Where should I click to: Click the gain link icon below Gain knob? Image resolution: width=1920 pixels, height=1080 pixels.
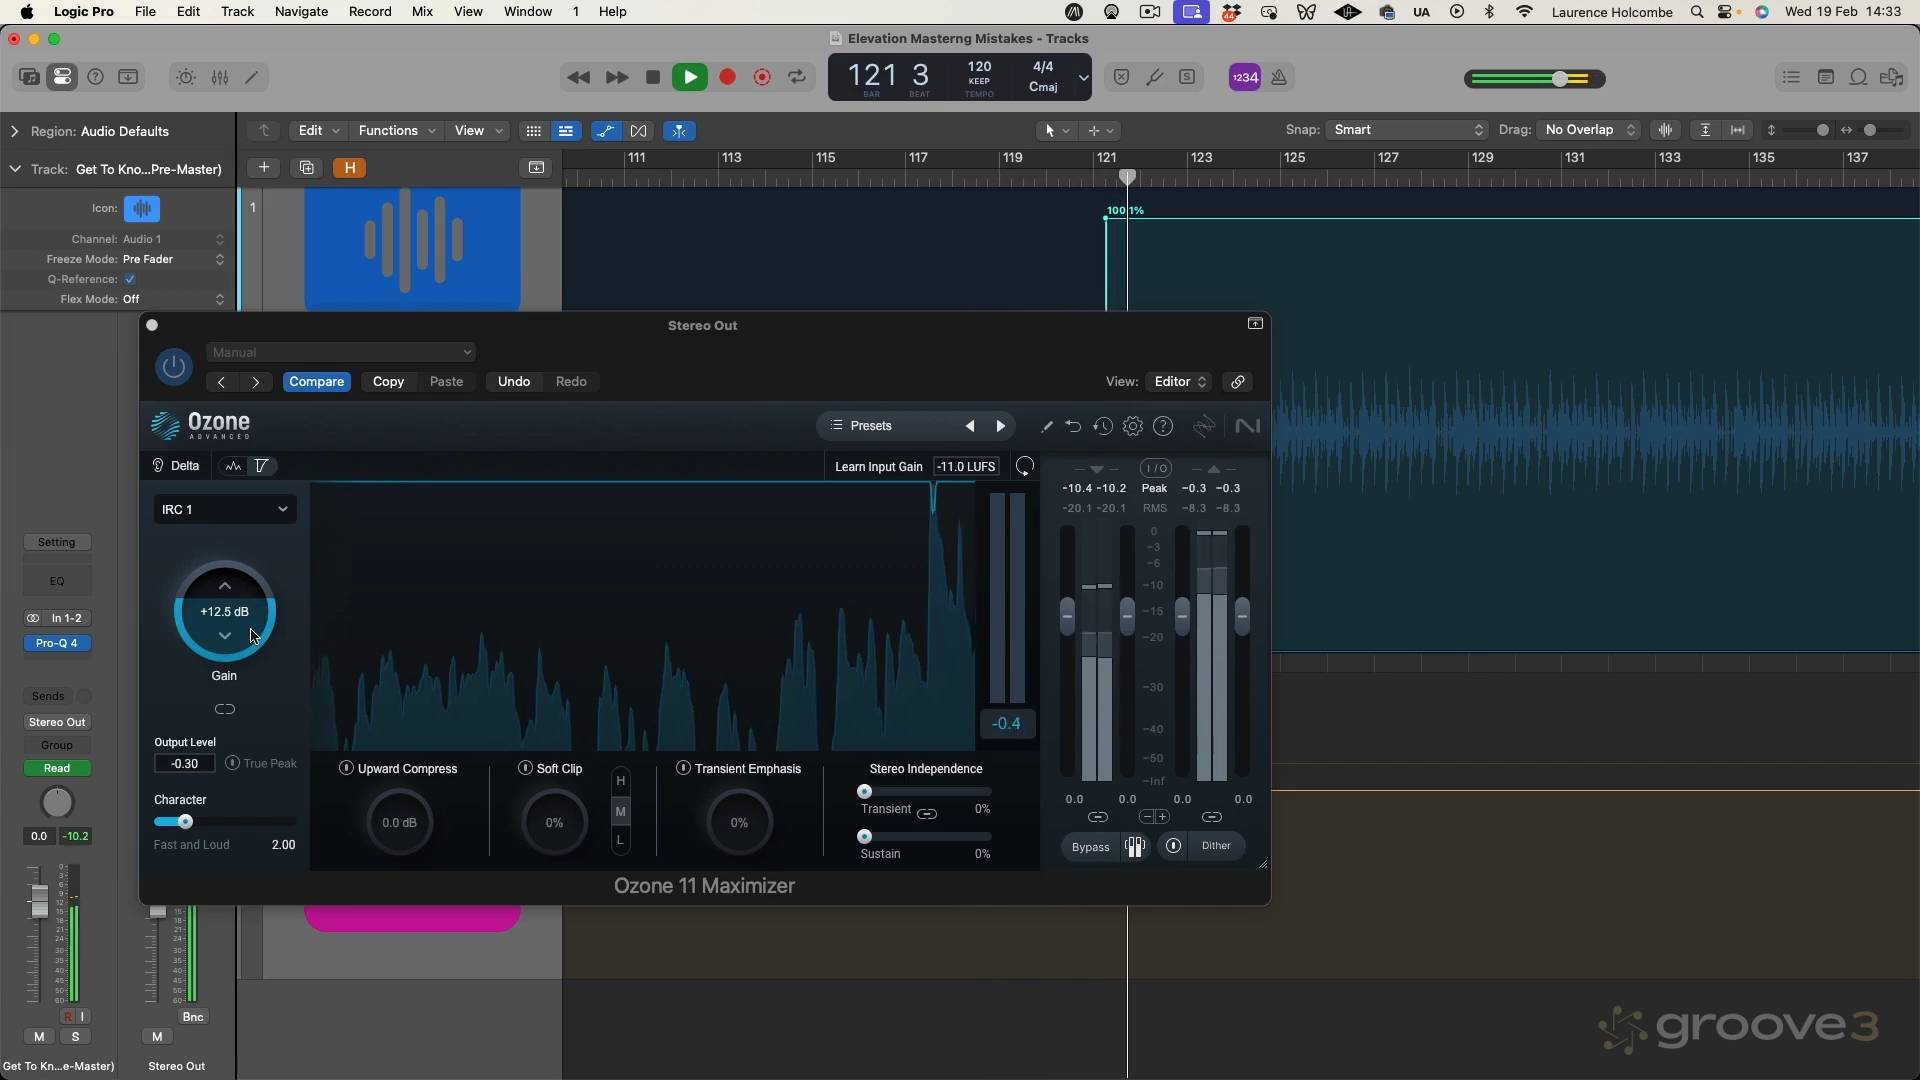[x=225, y=709]
